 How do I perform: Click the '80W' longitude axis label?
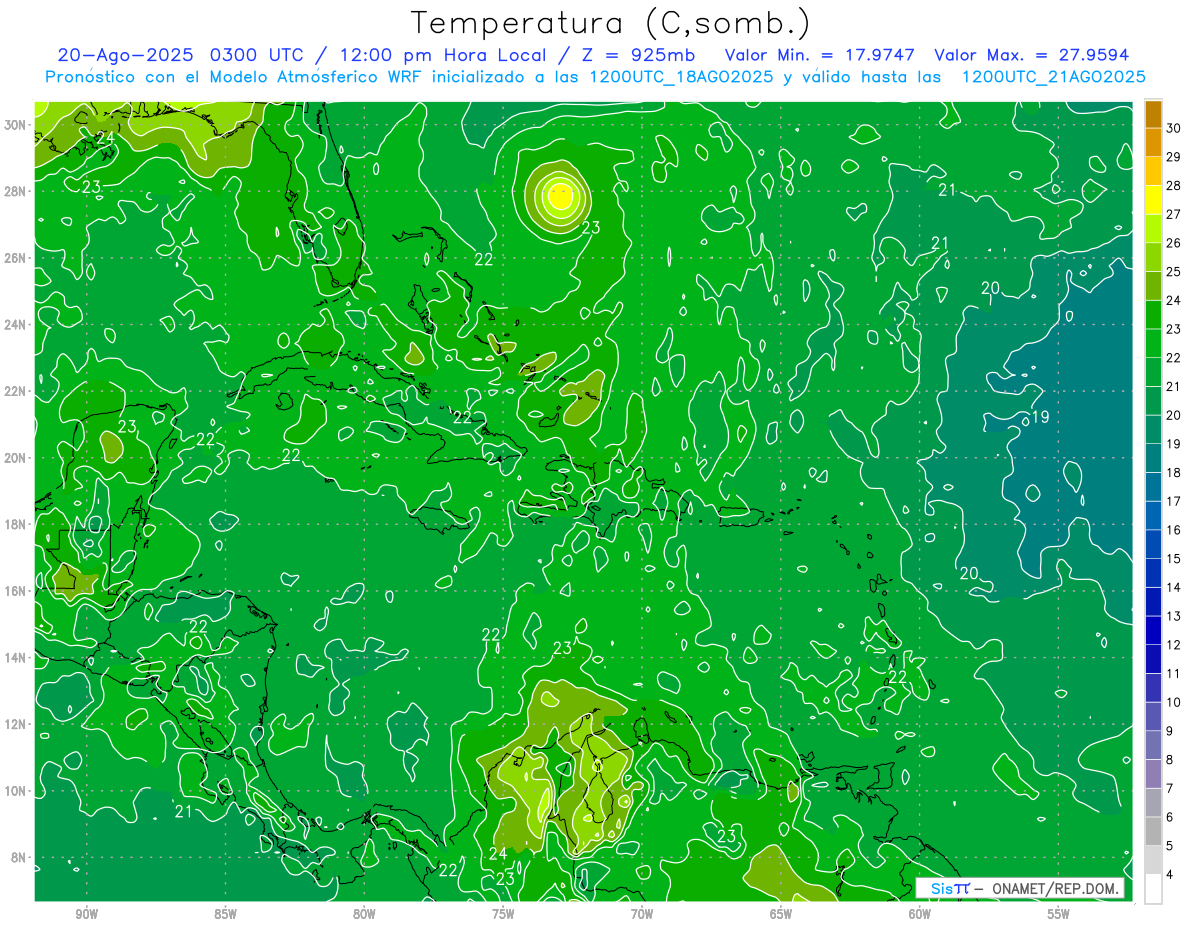(x=364, y=914)
